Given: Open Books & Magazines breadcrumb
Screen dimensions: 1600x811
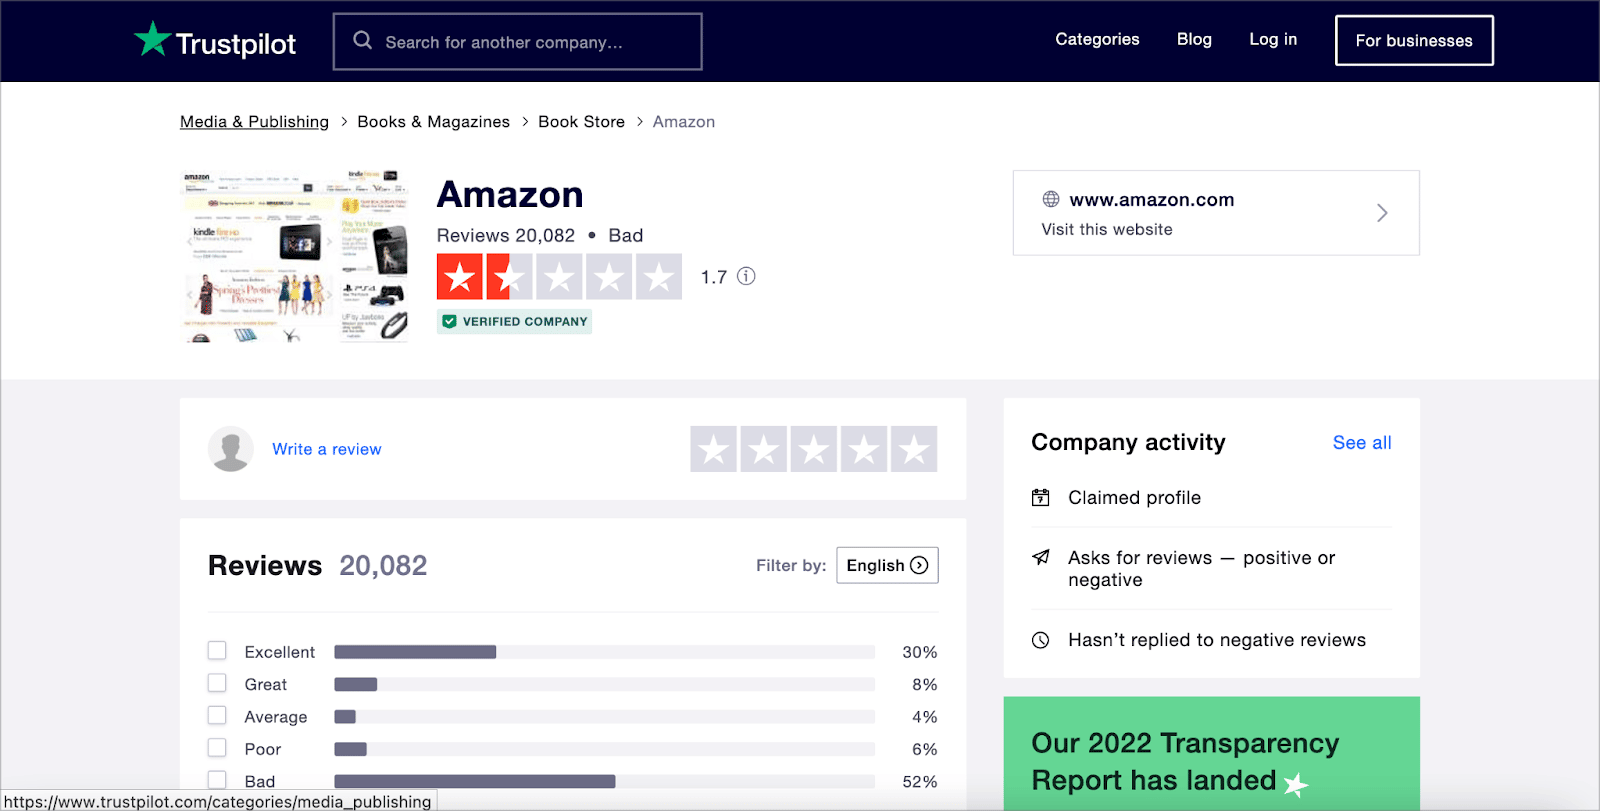Looking at the screenshot, I should [433, 121].
